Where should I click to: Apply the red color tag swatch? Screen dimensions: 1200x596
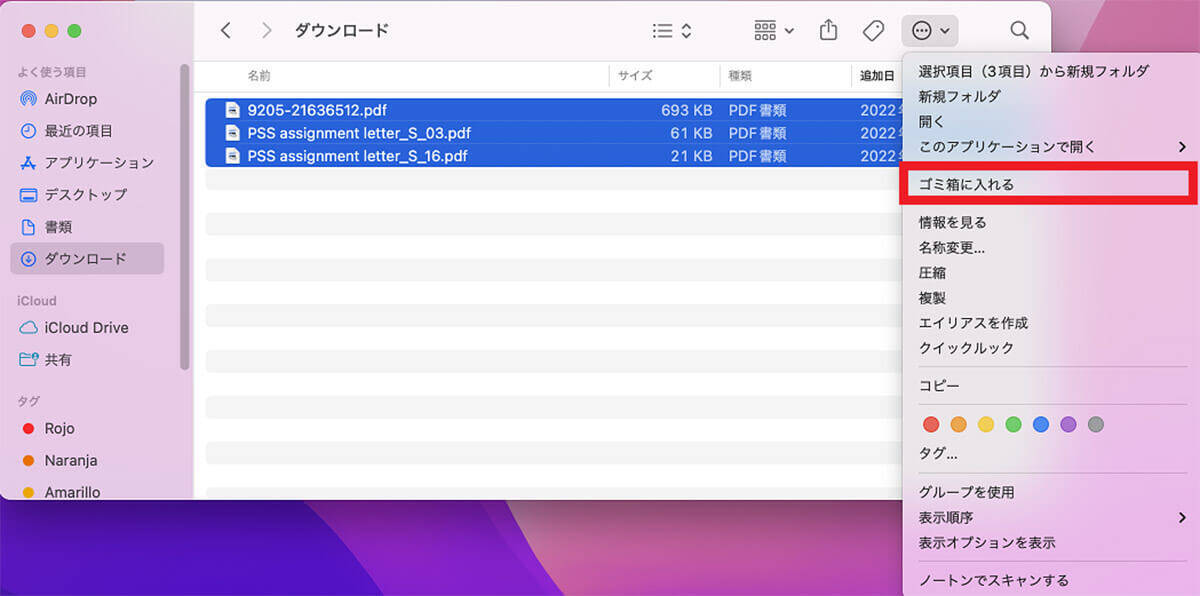[931, 424]
